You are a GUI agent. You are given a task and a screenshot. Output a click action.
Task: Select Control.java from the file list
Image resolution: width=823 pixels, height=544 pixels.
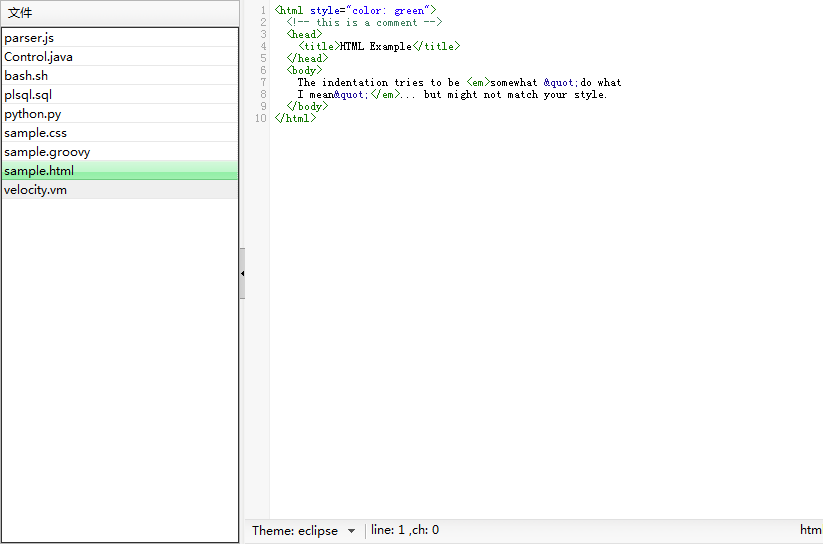38,57
